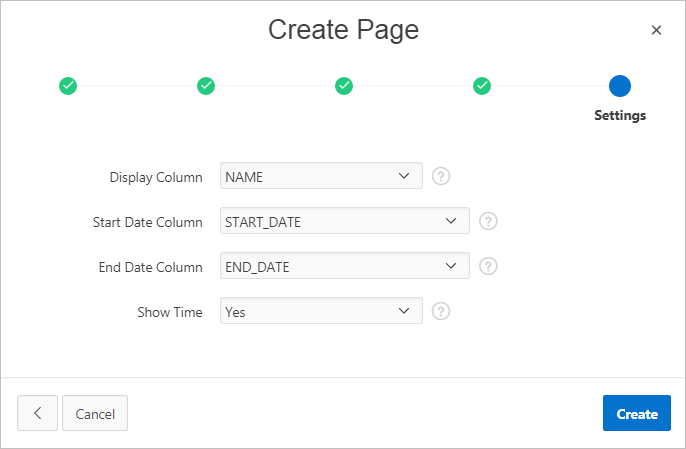686x449 pixels.
Task: Open the Start Date Column select list
Action: tap(344, 222)
